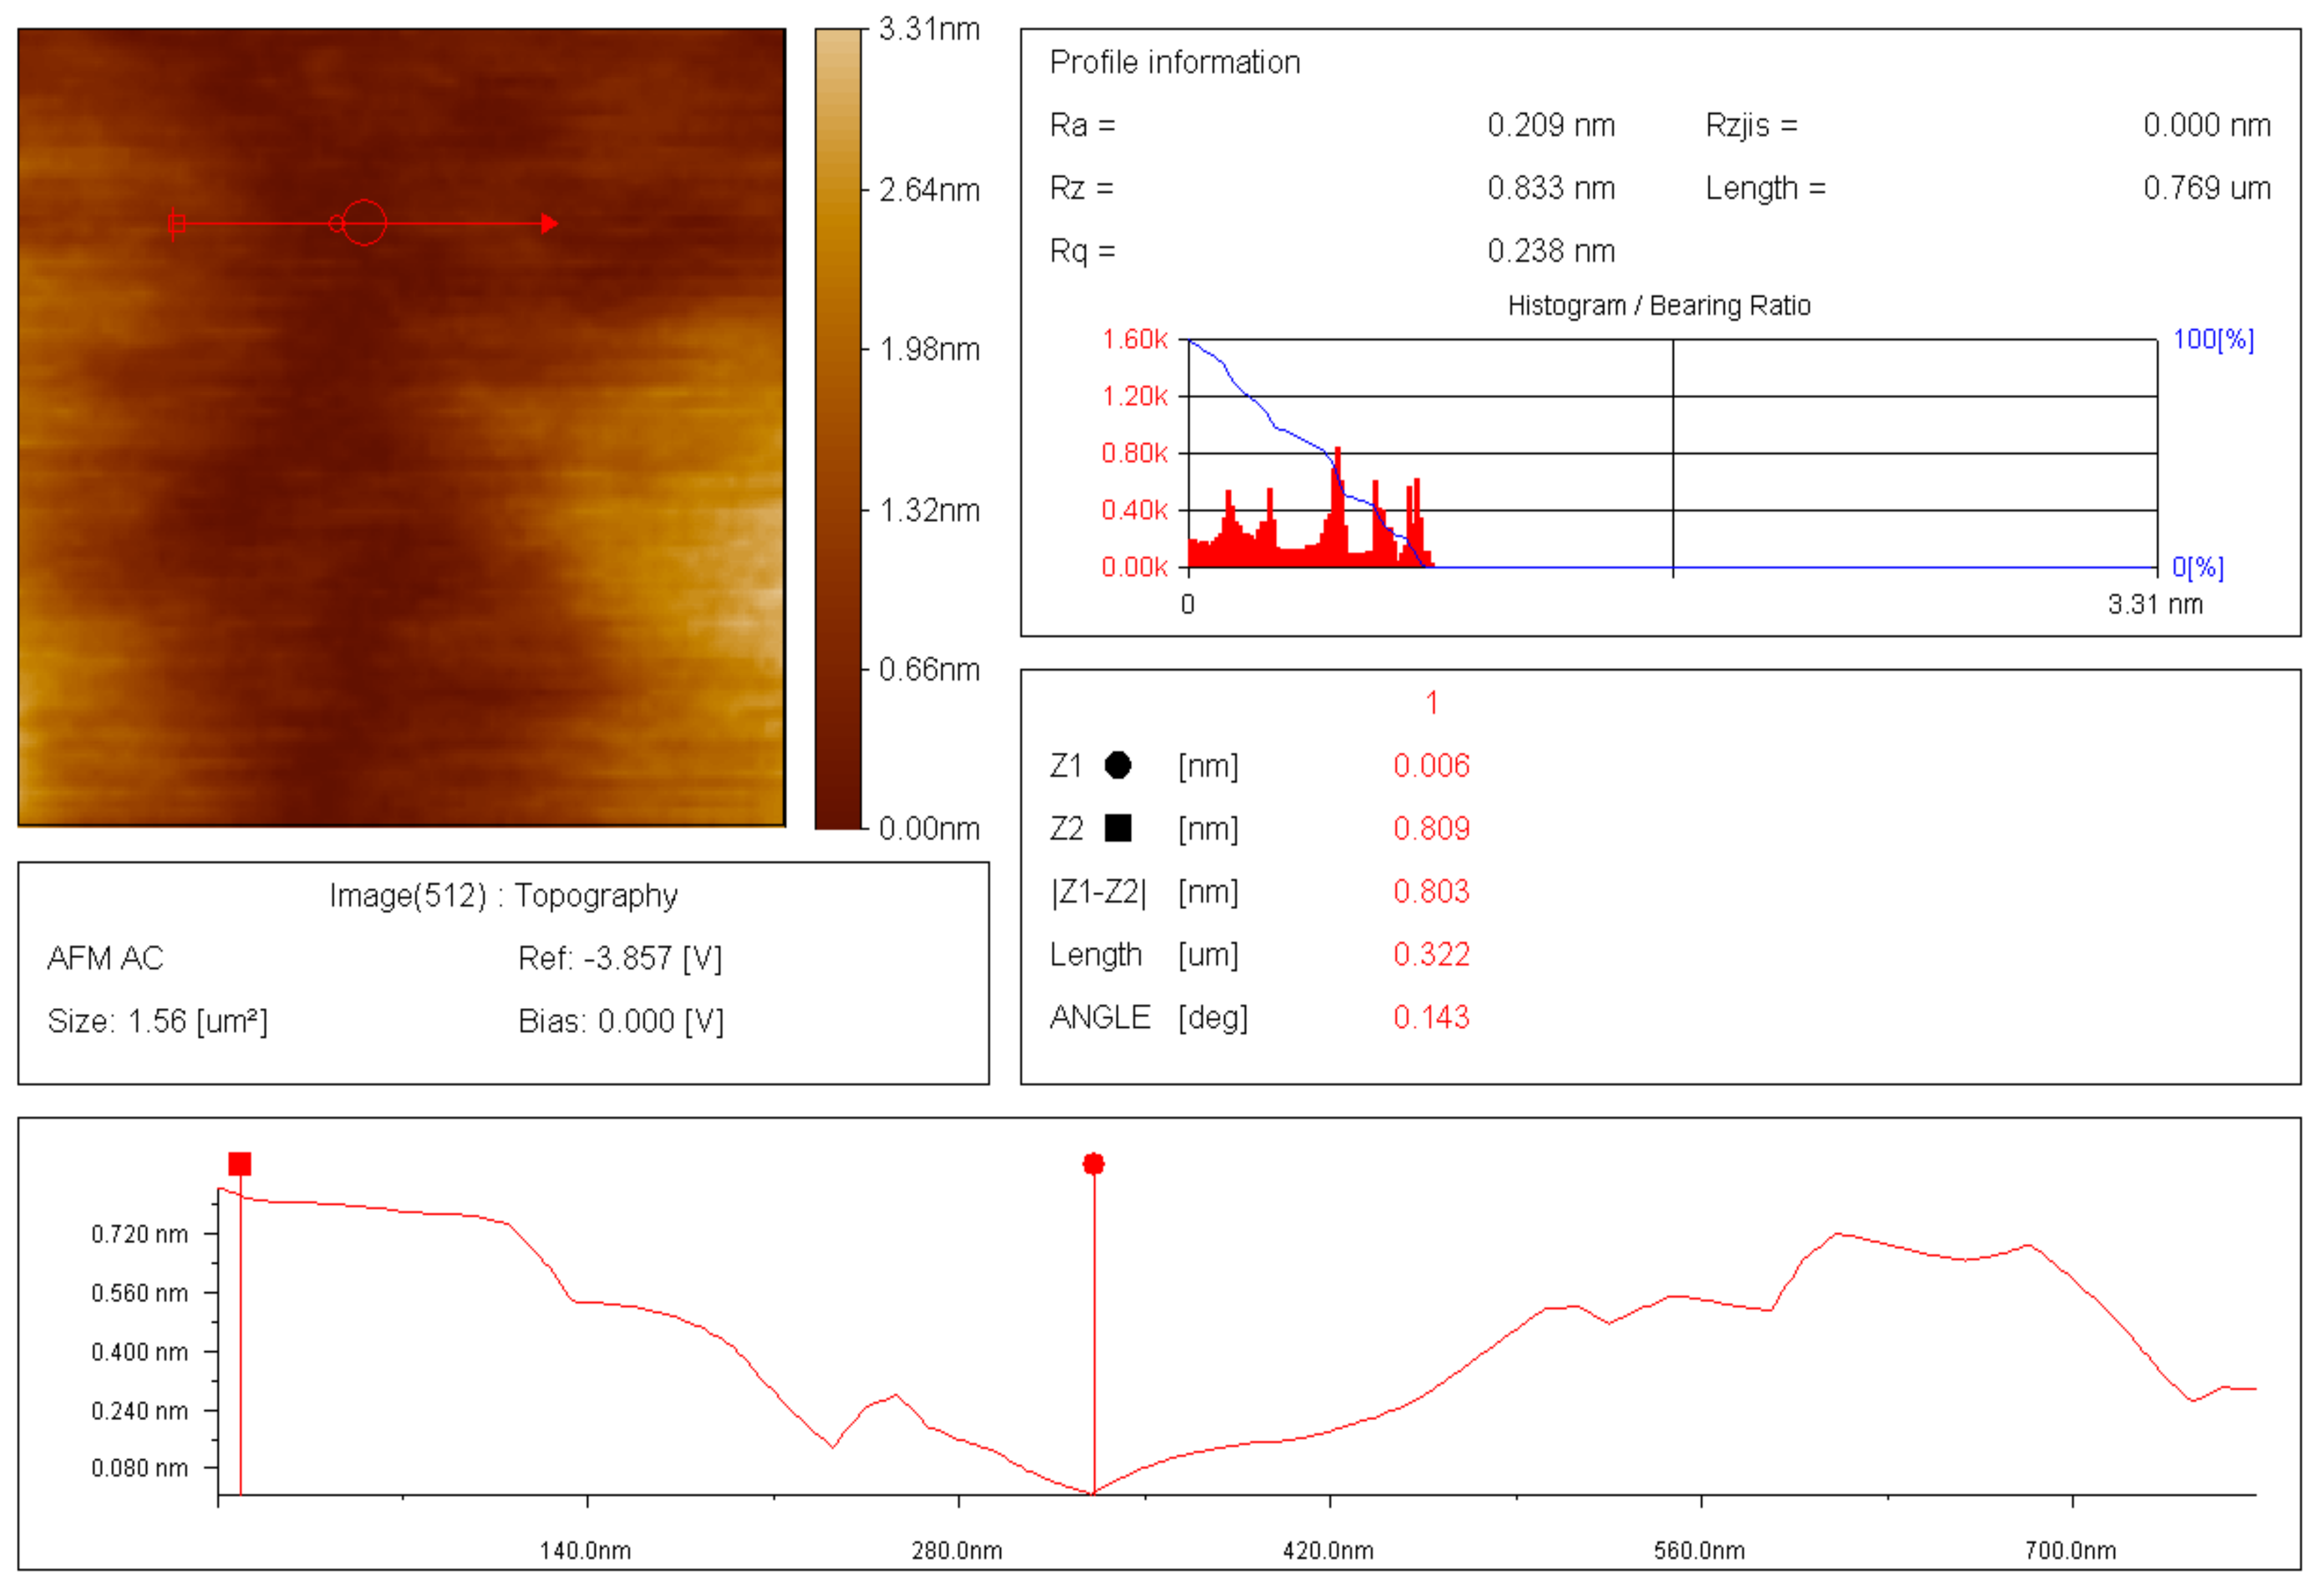Click the height color scale bar
Screen dimensions: 2324x1593
click(838, 428)
